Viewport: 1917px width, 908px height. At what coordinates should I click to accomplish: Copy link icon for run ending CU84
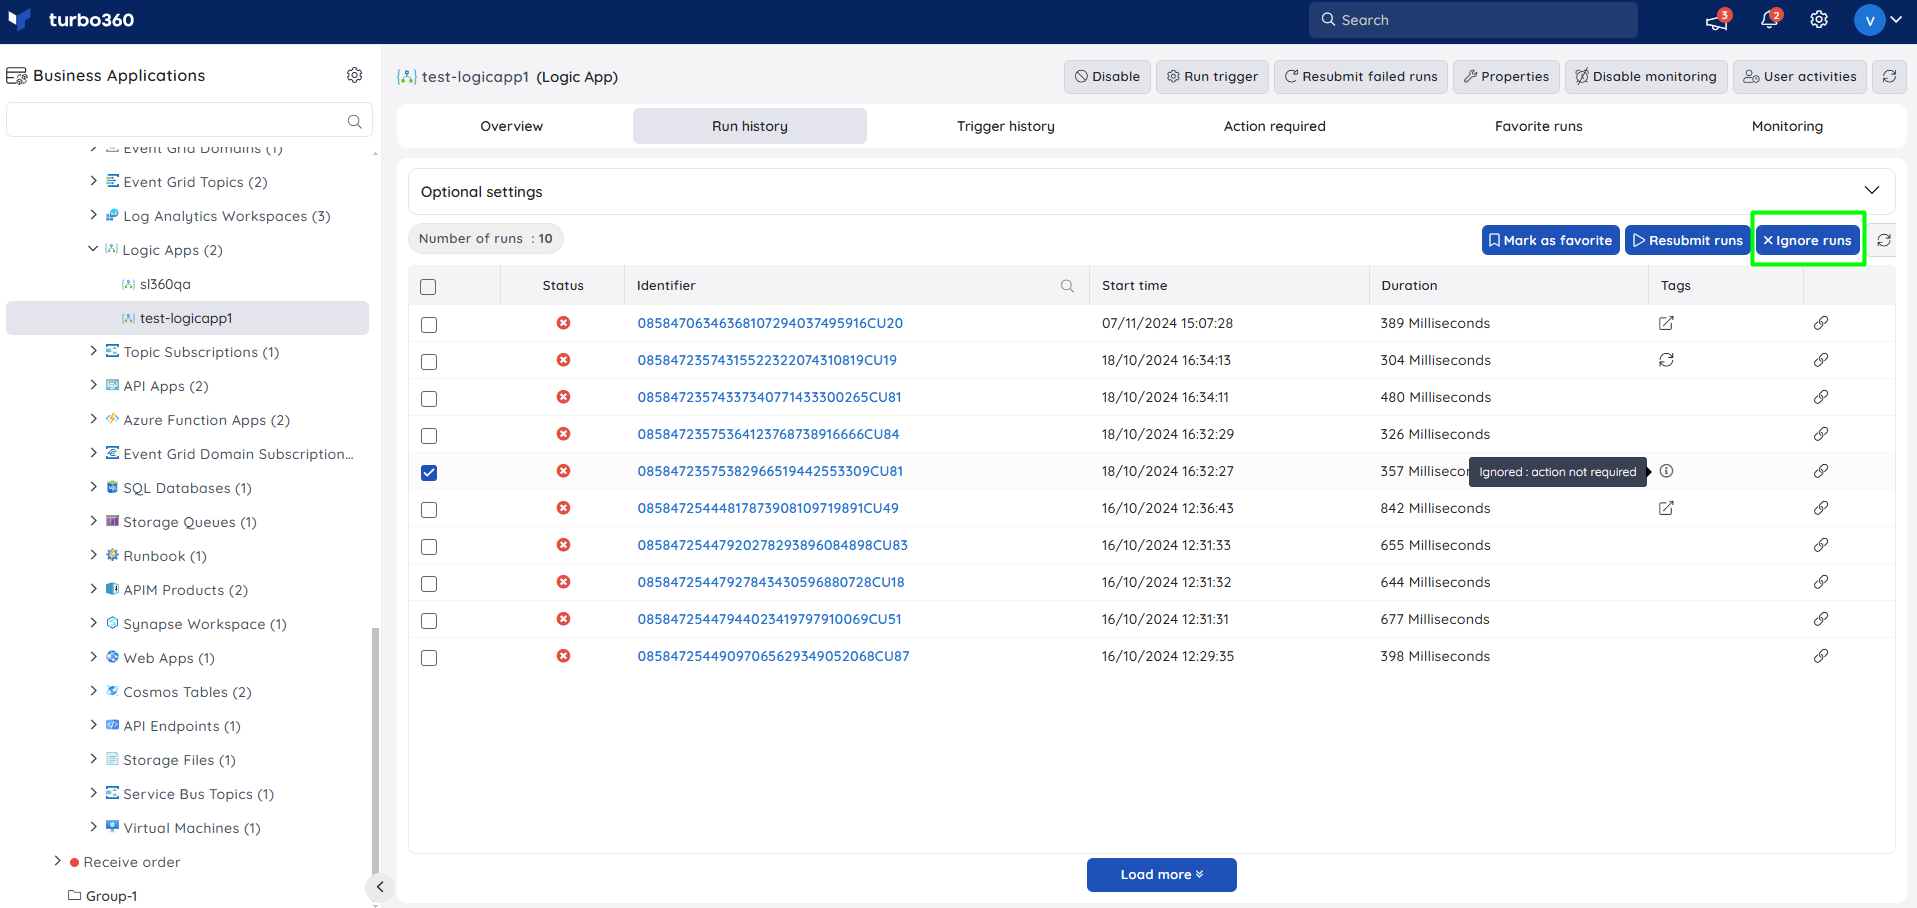click(1821, 434)
